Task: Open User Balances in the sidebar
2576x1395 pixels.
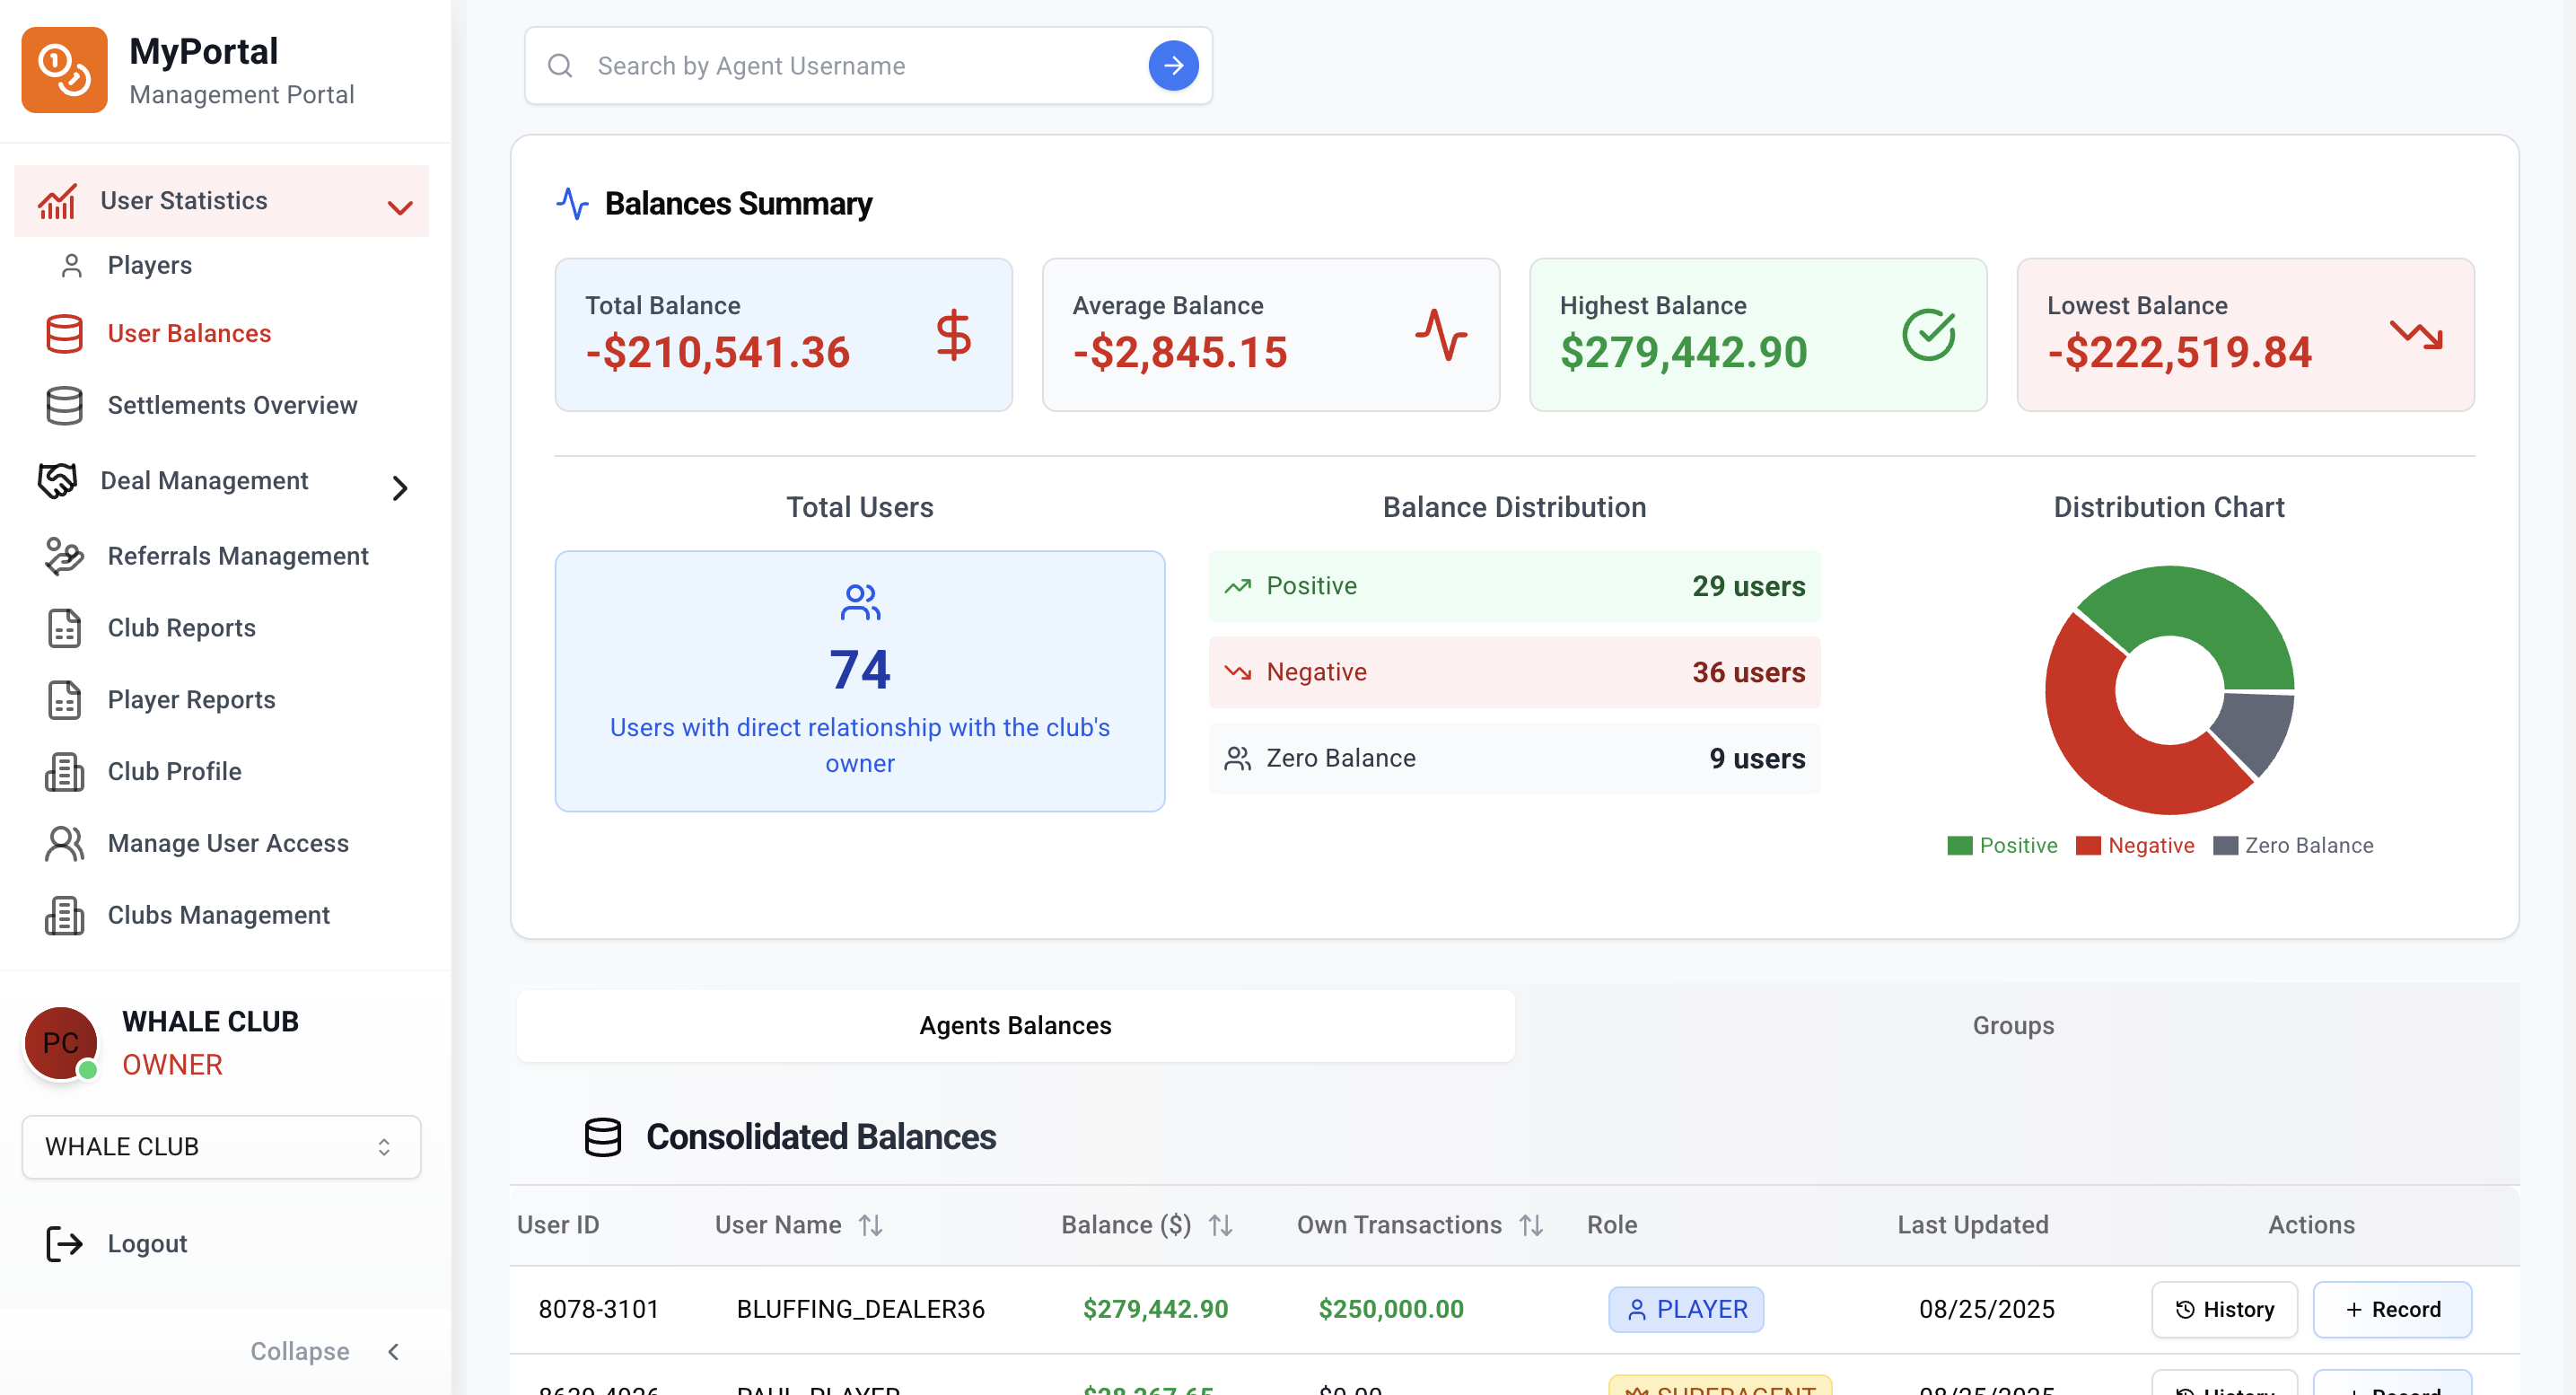Action: coord(189,333)
